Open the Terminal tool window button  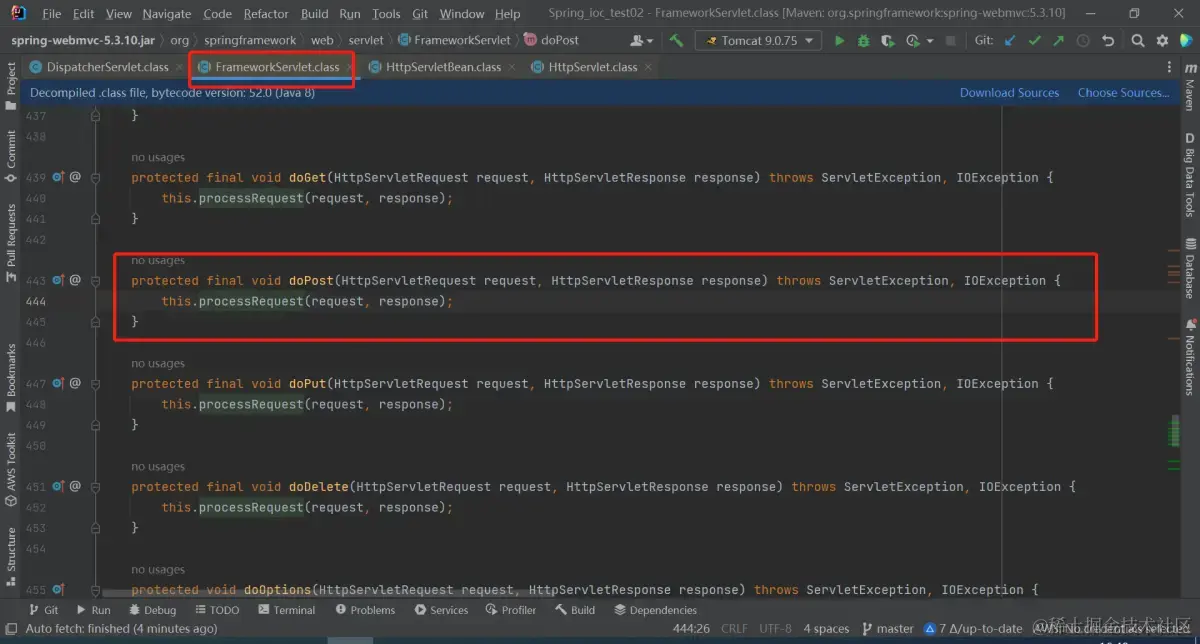coord(286,609)
